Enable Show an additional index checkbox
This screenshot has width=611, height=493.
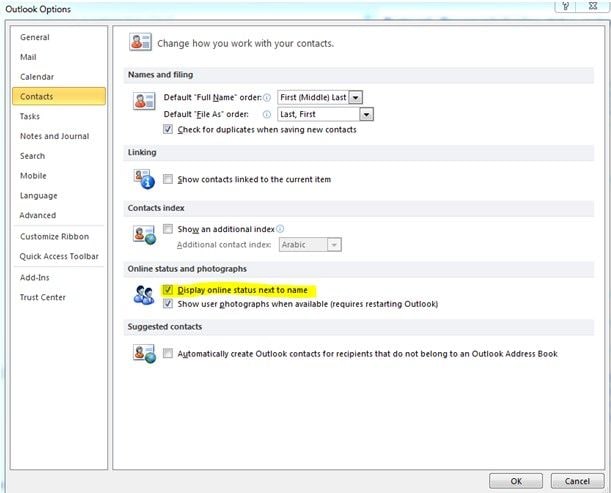coord(168,229)
